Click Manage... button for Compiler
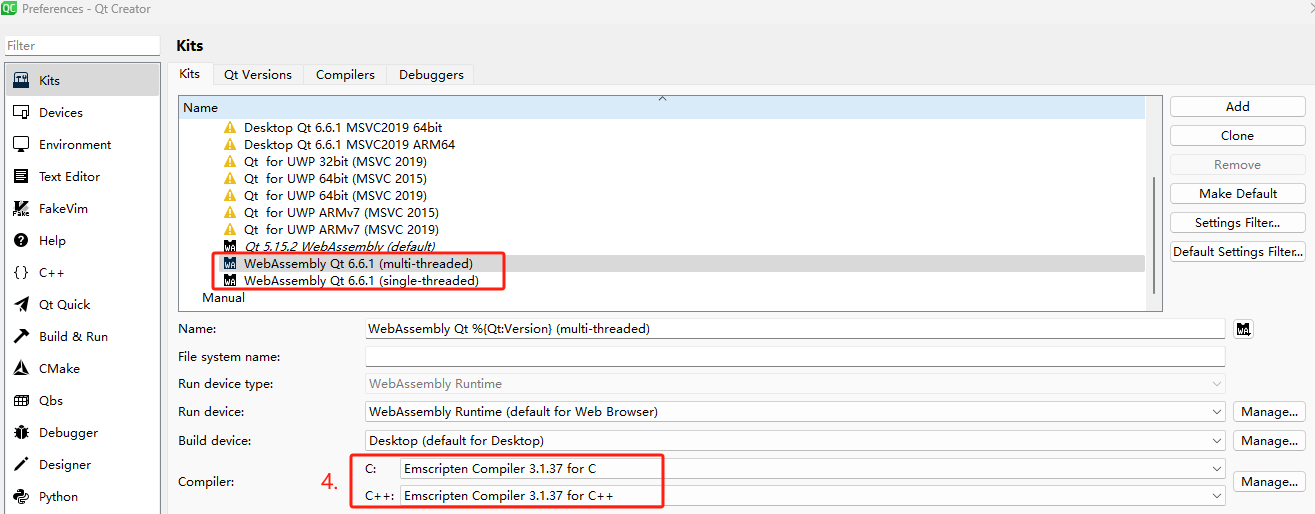 (1270, 482)
